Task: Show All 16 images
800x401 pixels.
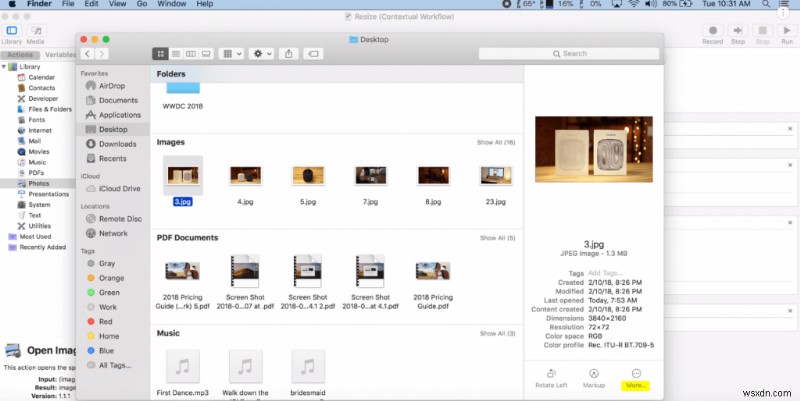Action: point(496,142)
